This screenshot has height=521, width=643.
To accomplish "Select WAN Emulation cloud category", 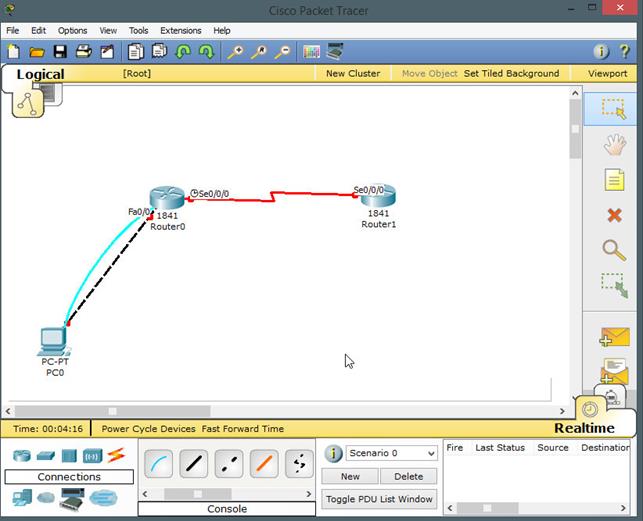I will pyautogui.click(x=46, y=498).
